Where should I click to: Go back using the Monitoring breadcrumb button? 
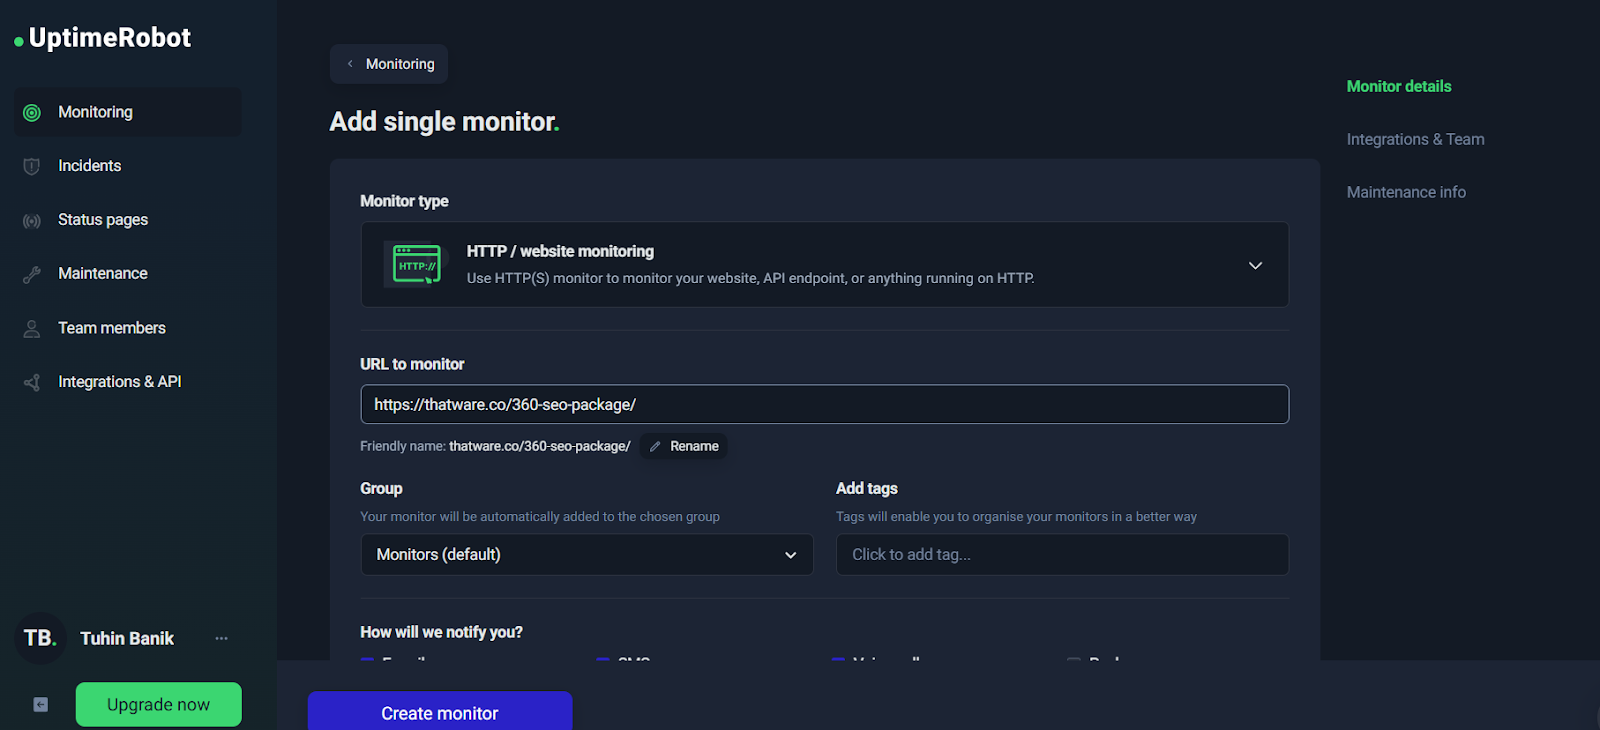point(389,64)
